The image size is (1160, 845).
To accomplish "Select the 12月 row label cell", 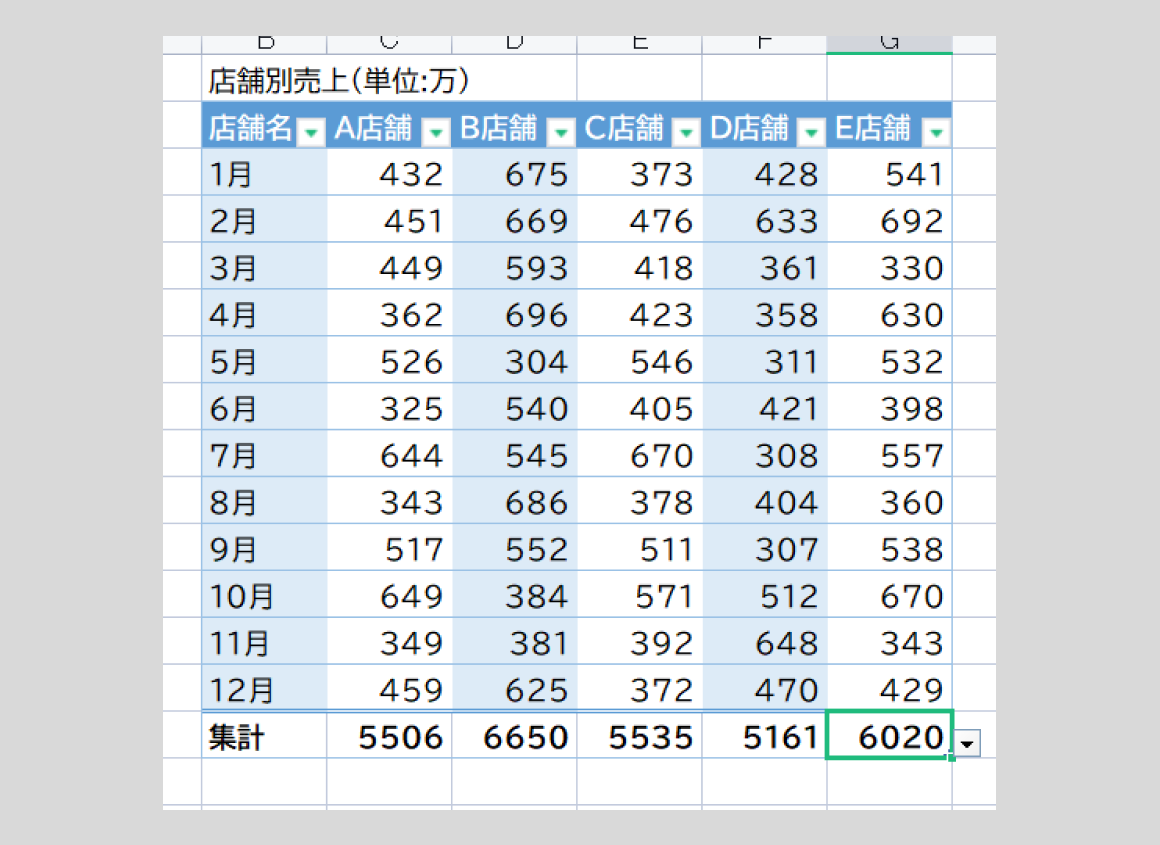I will [264, 688].
